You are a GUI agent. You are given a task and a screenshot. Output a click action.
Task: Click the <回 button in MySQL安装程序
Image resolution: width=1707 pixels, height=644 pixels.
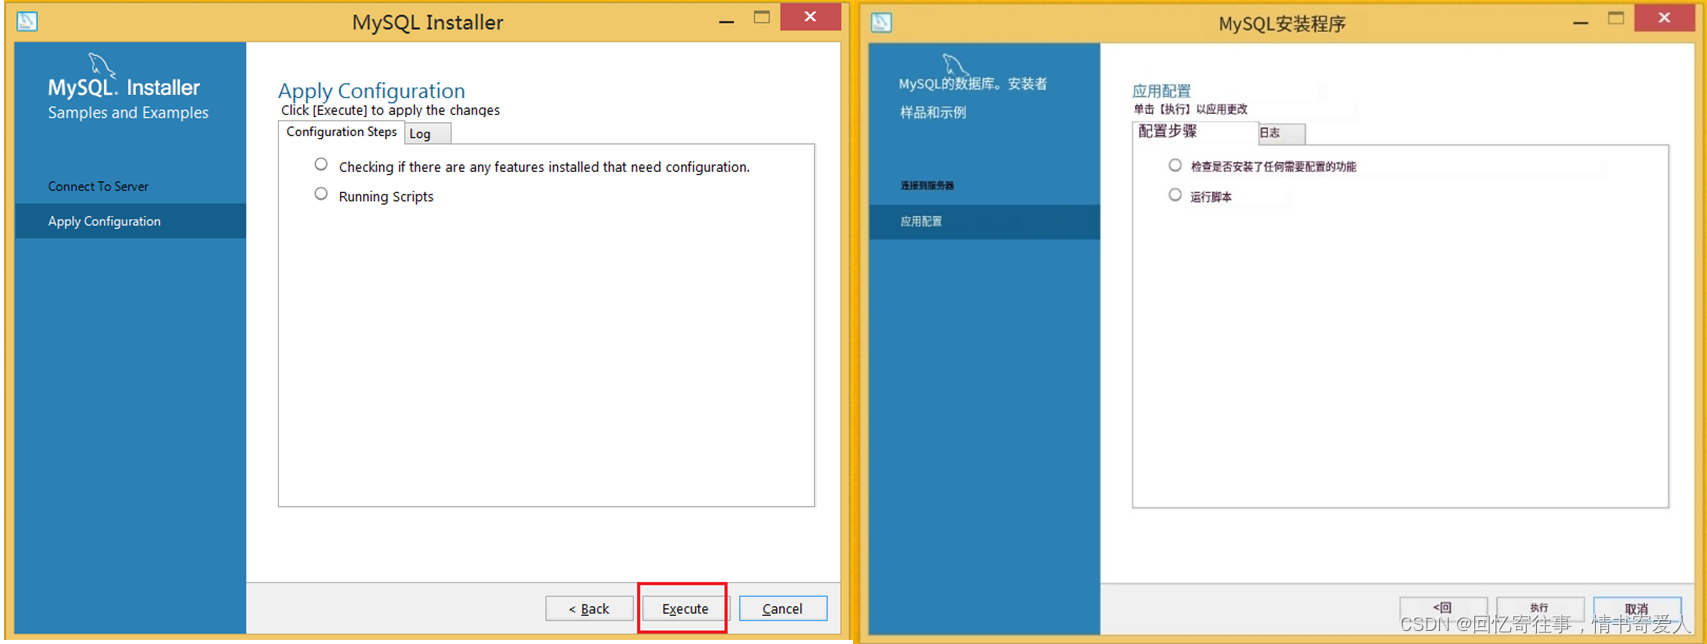[1443, 608]
